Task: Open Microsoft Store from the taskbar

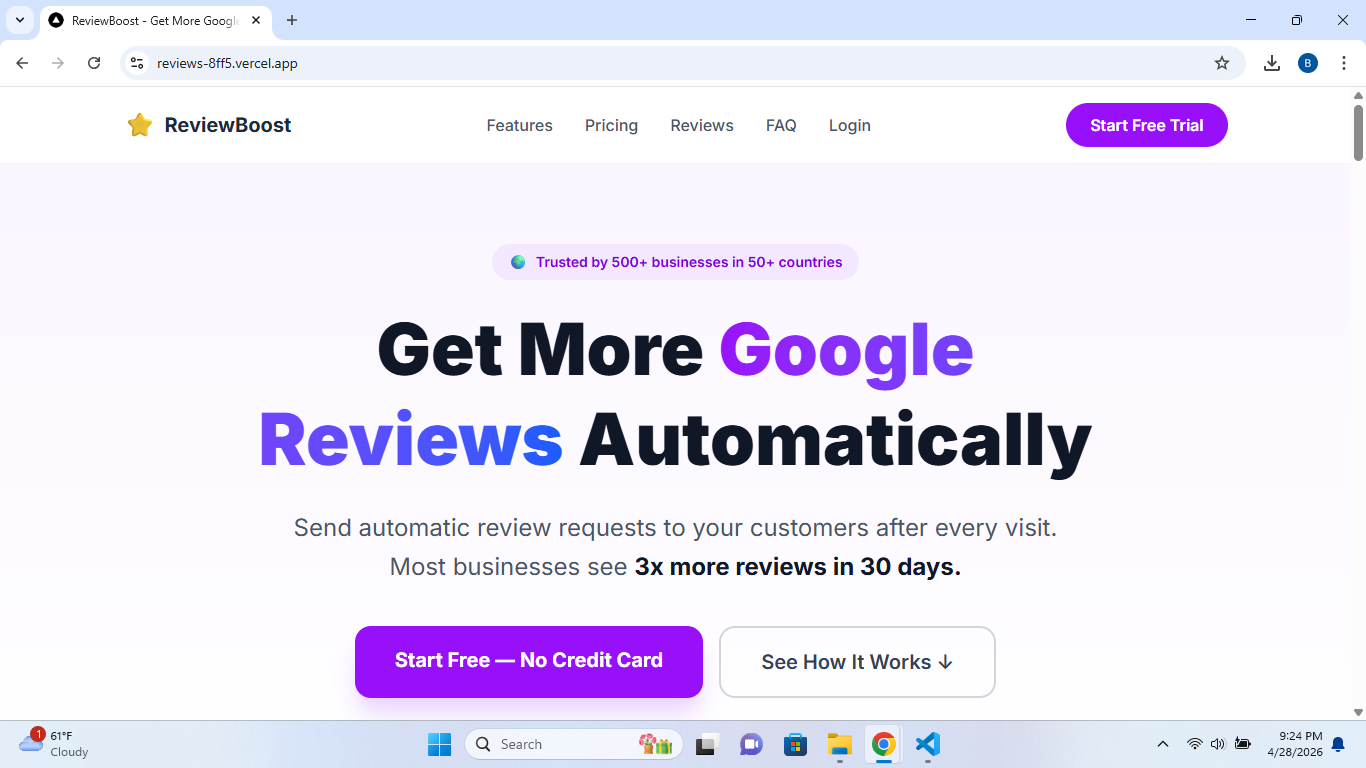Action: [x=795, y=744]
